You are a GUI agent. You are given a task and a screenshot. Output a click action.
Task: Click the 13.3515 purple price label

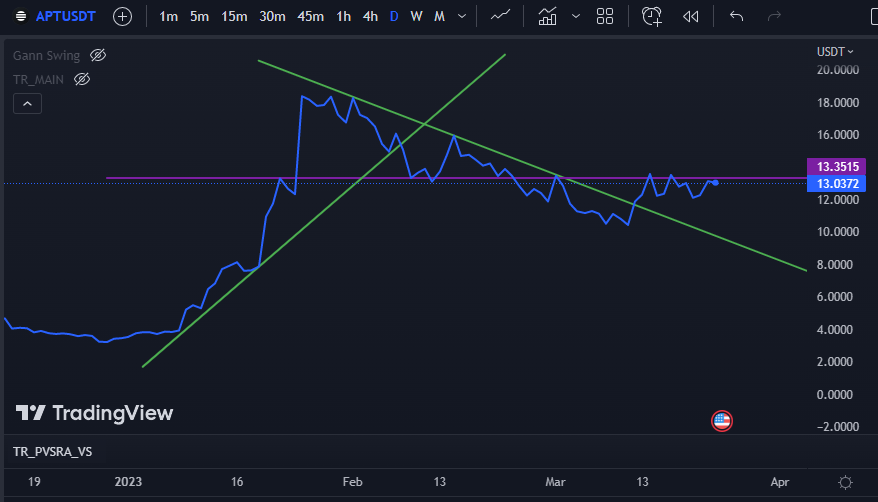tap(837, 166)
